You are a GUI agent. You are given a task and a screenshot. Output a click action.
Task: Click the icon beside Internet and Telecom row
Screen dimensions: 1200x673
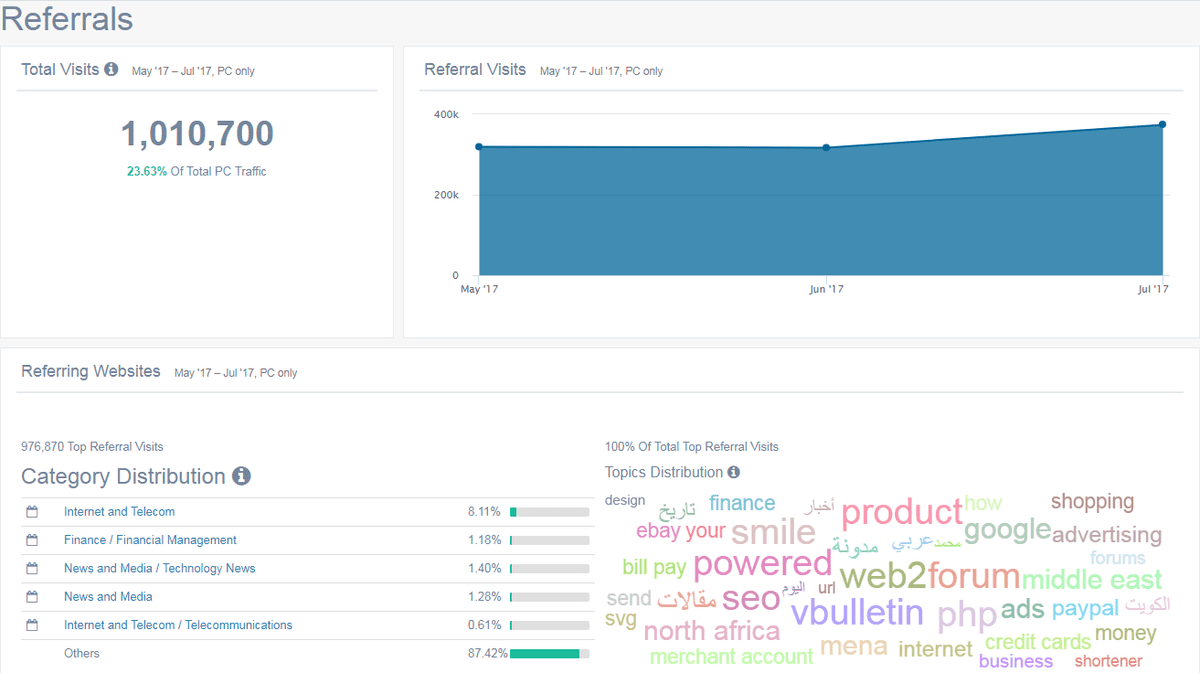point(32,512)
